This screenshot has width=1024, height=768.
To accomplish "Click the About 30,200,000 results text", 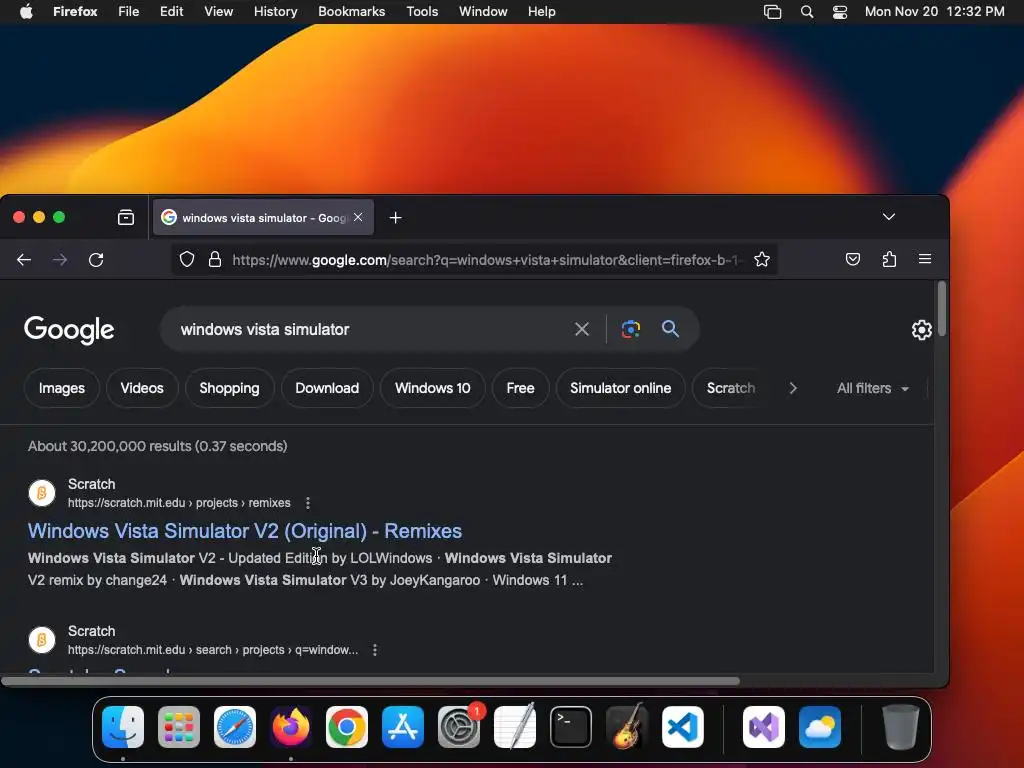I will [157, 446].
